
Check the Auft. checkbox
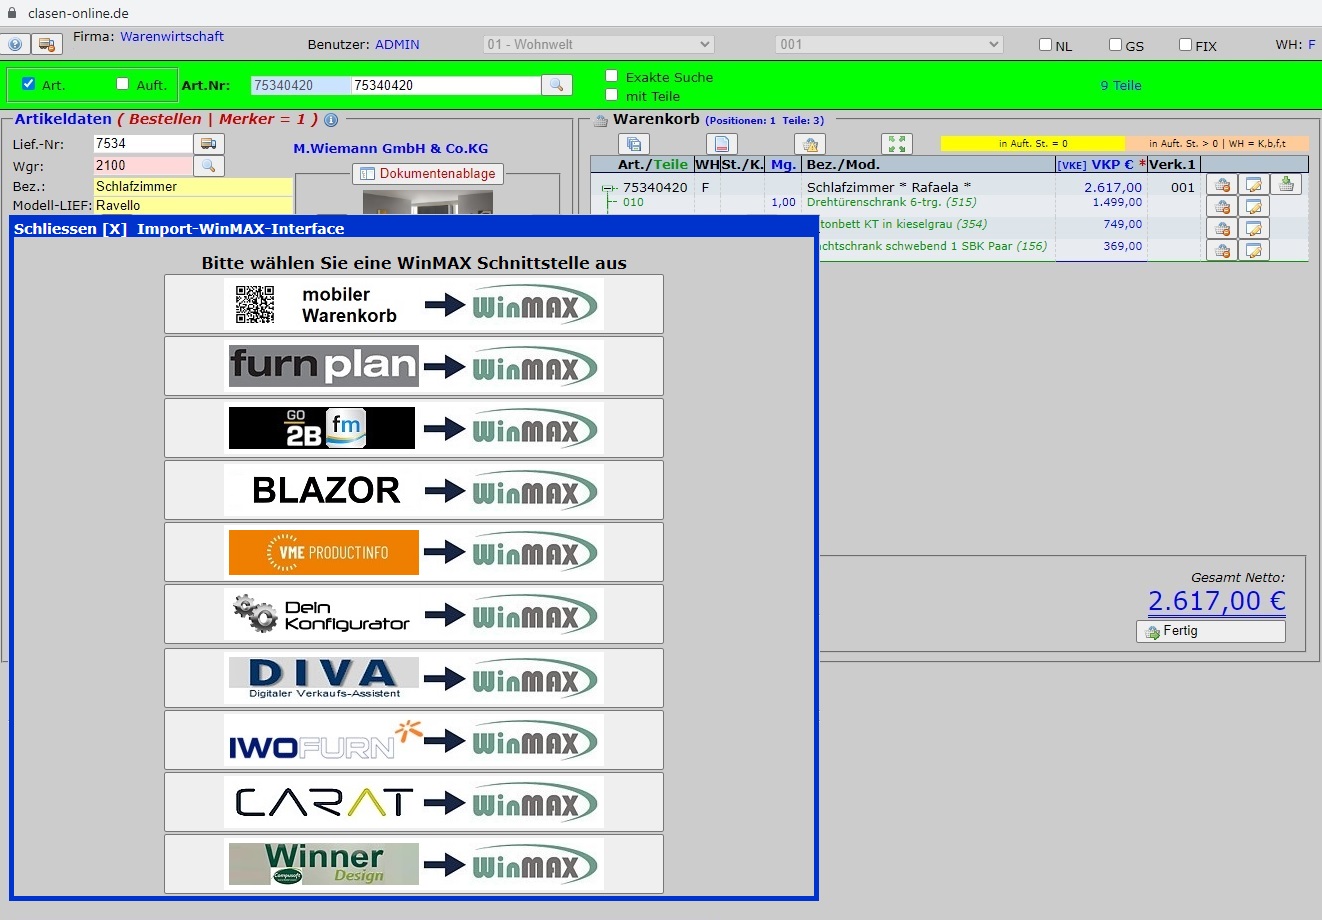(x=123, y=84)
